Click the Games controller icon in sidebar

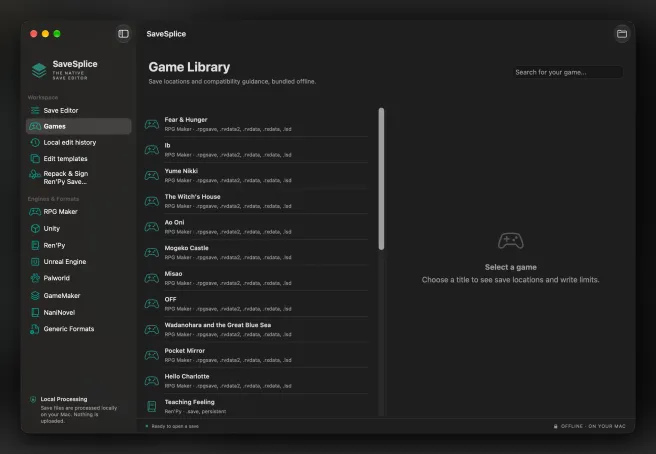[35, 126]
